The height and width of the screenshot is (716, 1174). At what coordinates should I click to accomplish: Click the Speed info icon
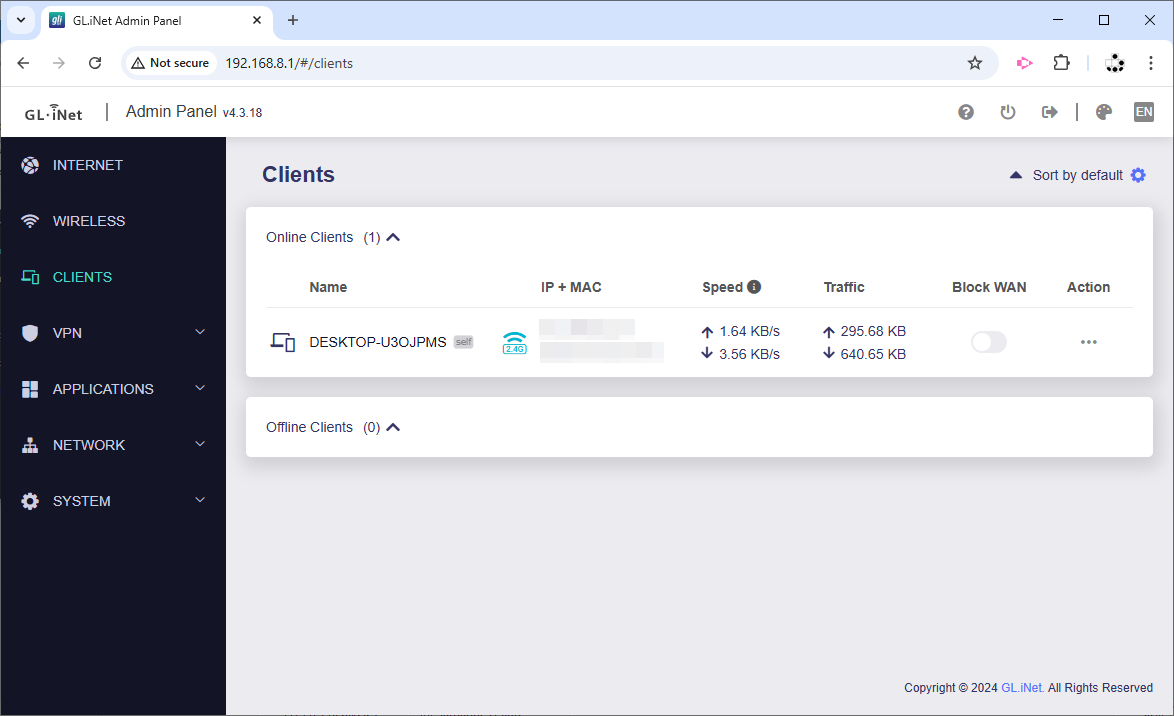coord(754,287)
